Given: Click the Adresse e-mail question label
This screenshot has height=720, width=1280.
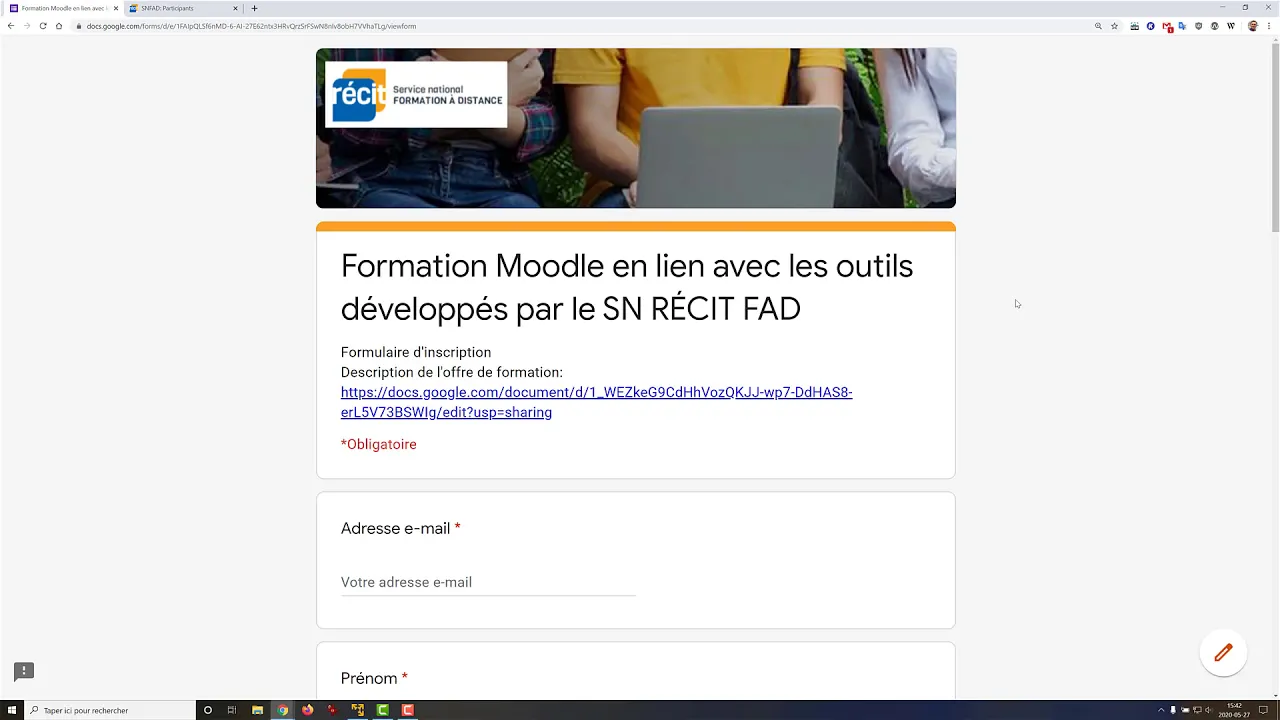Looking at the screenshot, I should click(x=396, y=528).
